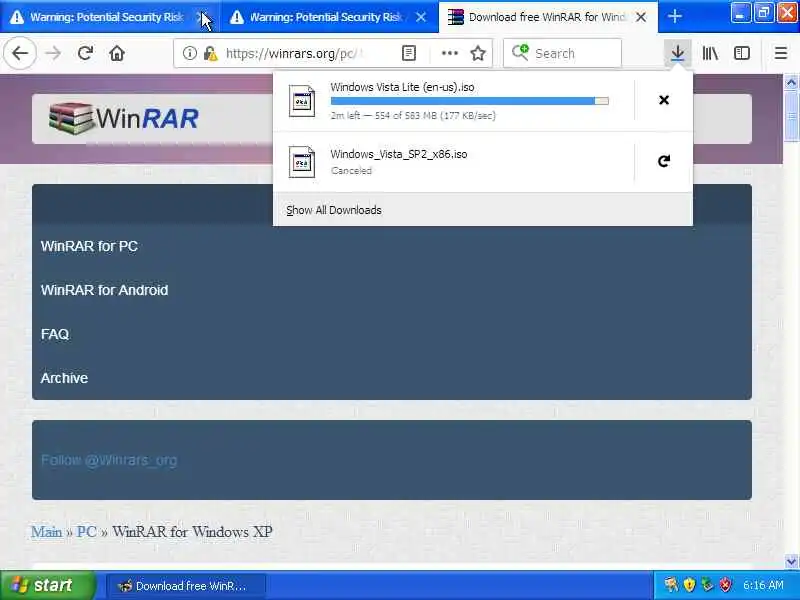The height and width of the screenshot is (600, 800).
Task: Close the first Warning security risk tab
Action: pos(203,17)
